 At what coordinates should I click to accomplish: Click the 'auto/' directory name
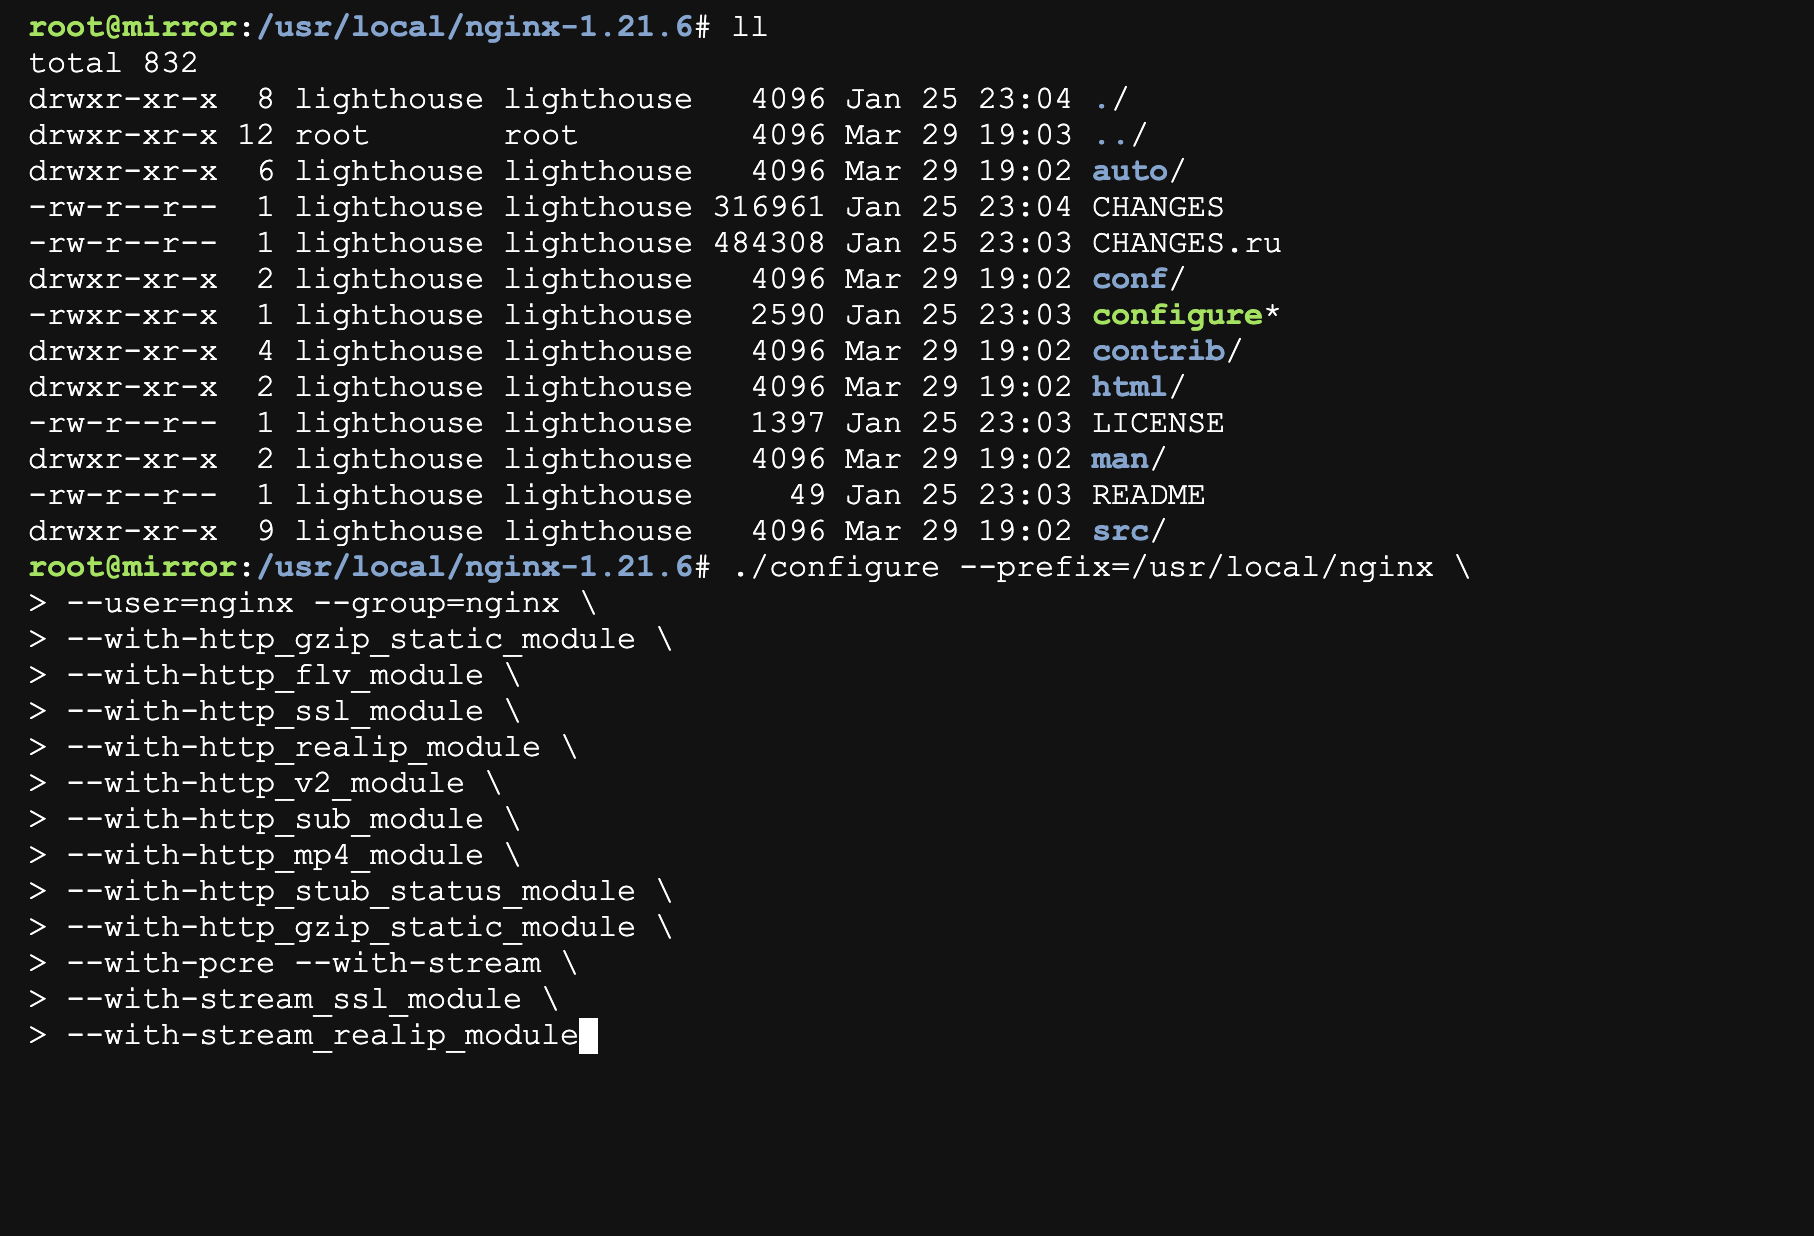(x=1138, y=171)
